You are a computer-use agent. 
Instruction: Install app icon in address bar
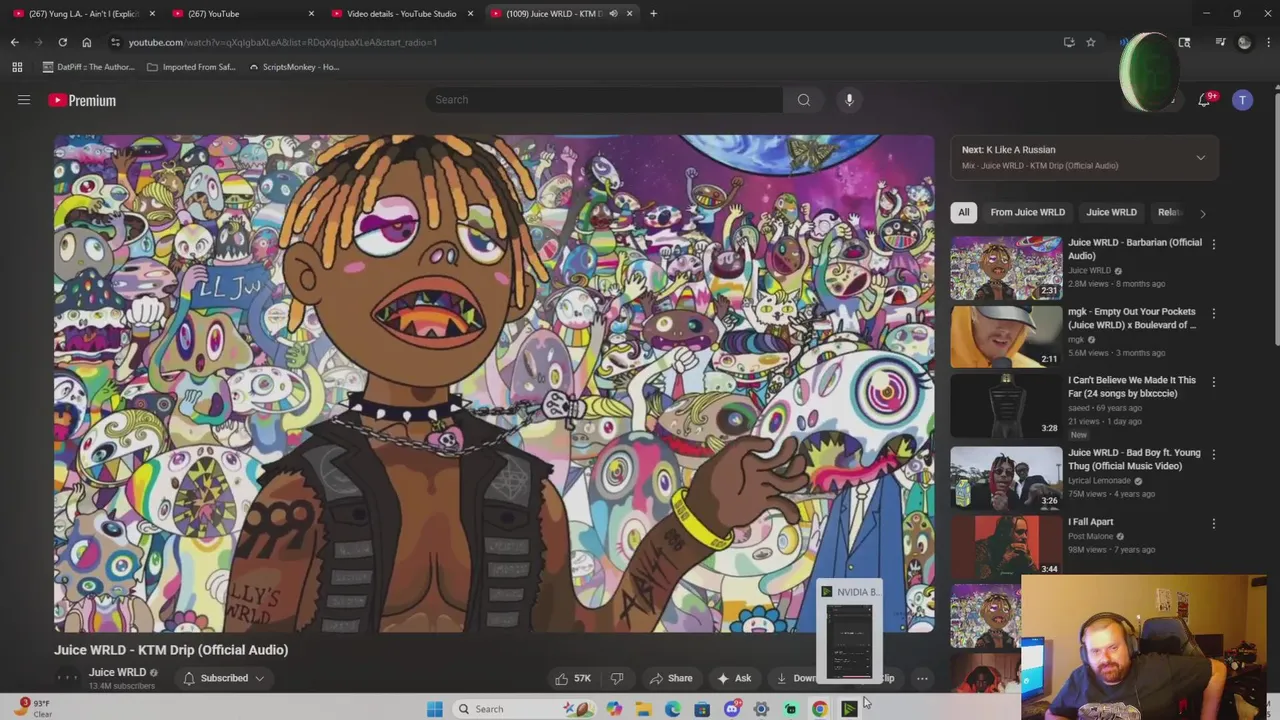click(x=1069, y=42)
